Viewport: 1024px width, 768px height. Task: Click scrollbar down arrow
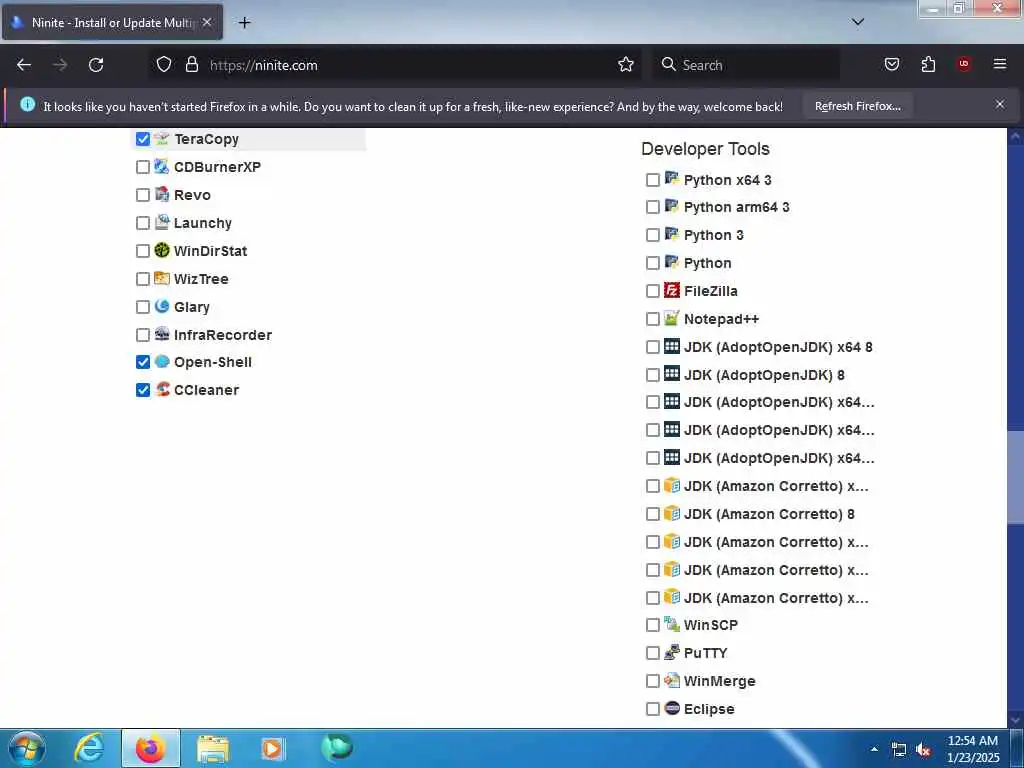(1015, 720)
